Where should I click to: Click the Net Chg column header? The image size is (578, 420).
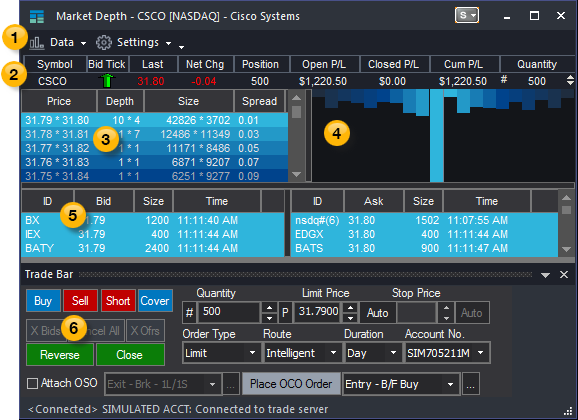point(205,64)
